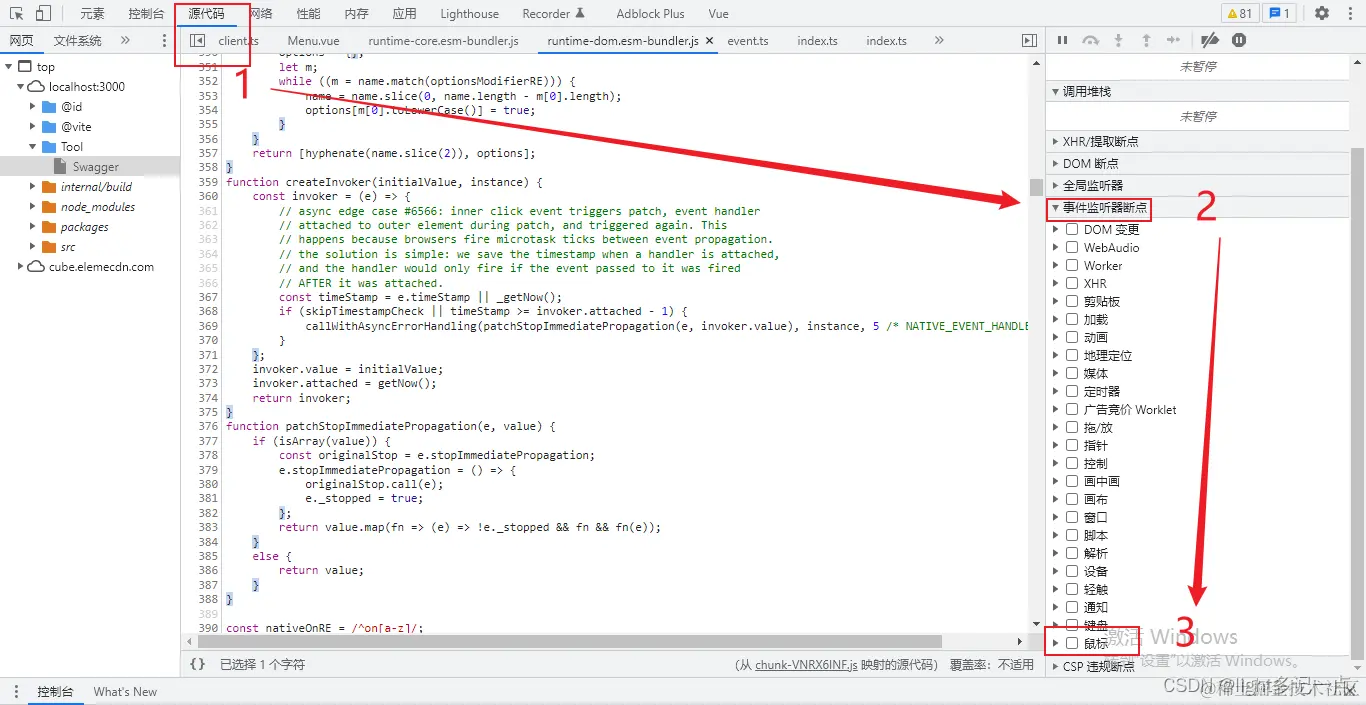Switch to the 元素 panel tab

click(92, 14)
